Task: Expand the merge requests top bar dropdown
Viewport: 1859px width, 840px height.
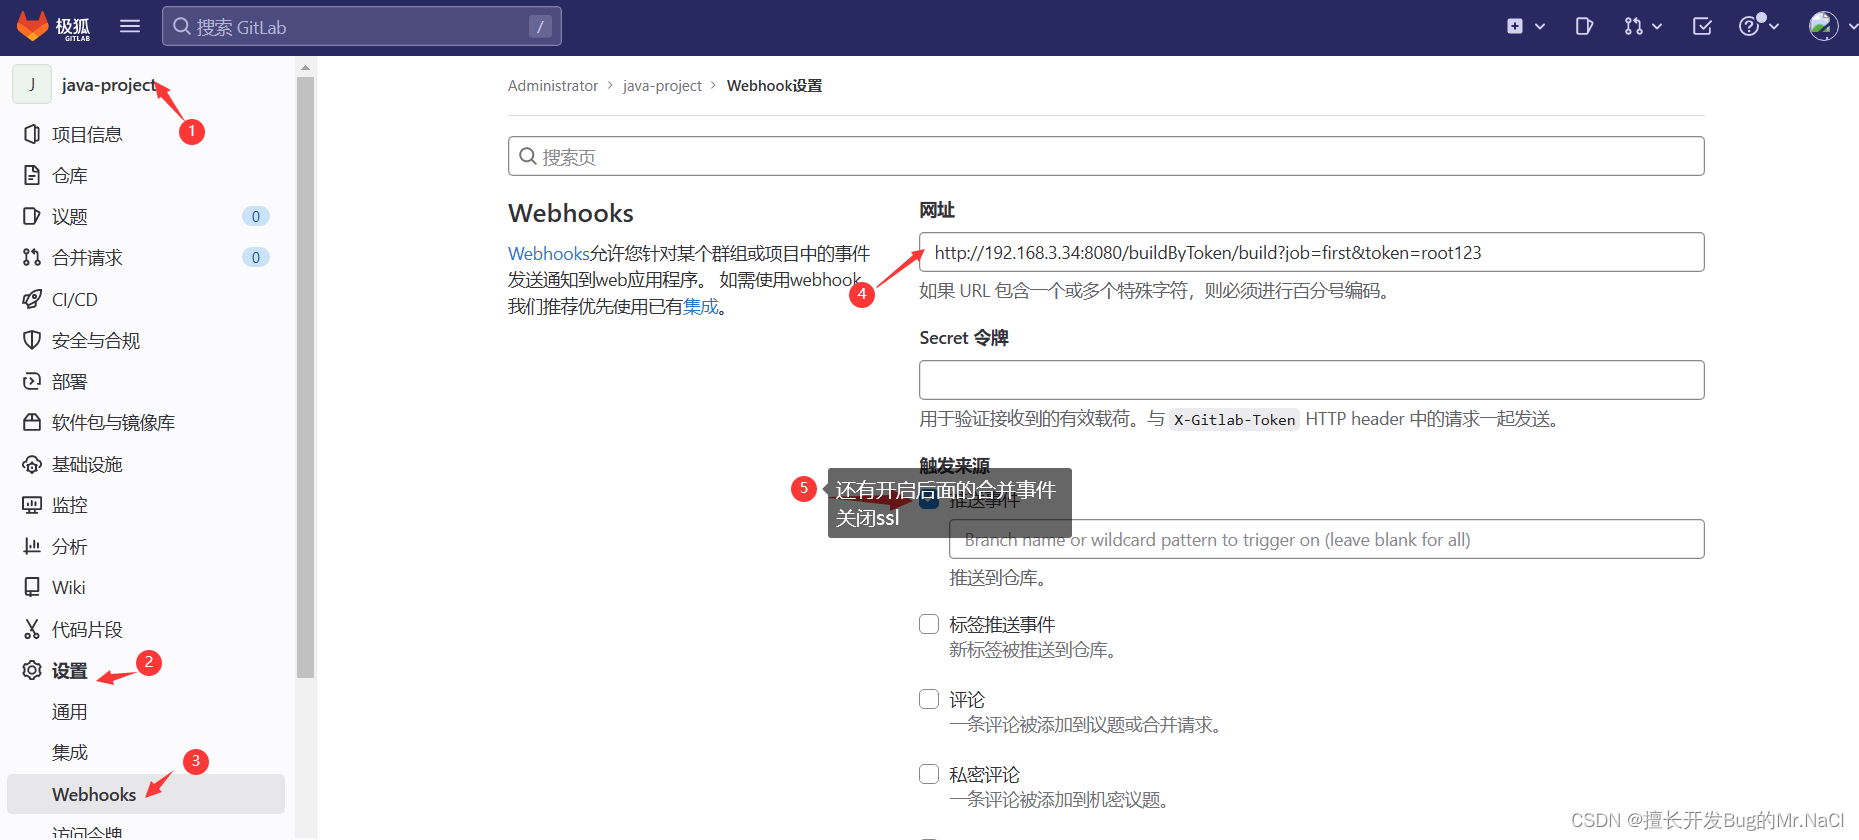Action: pos(1643,26)
